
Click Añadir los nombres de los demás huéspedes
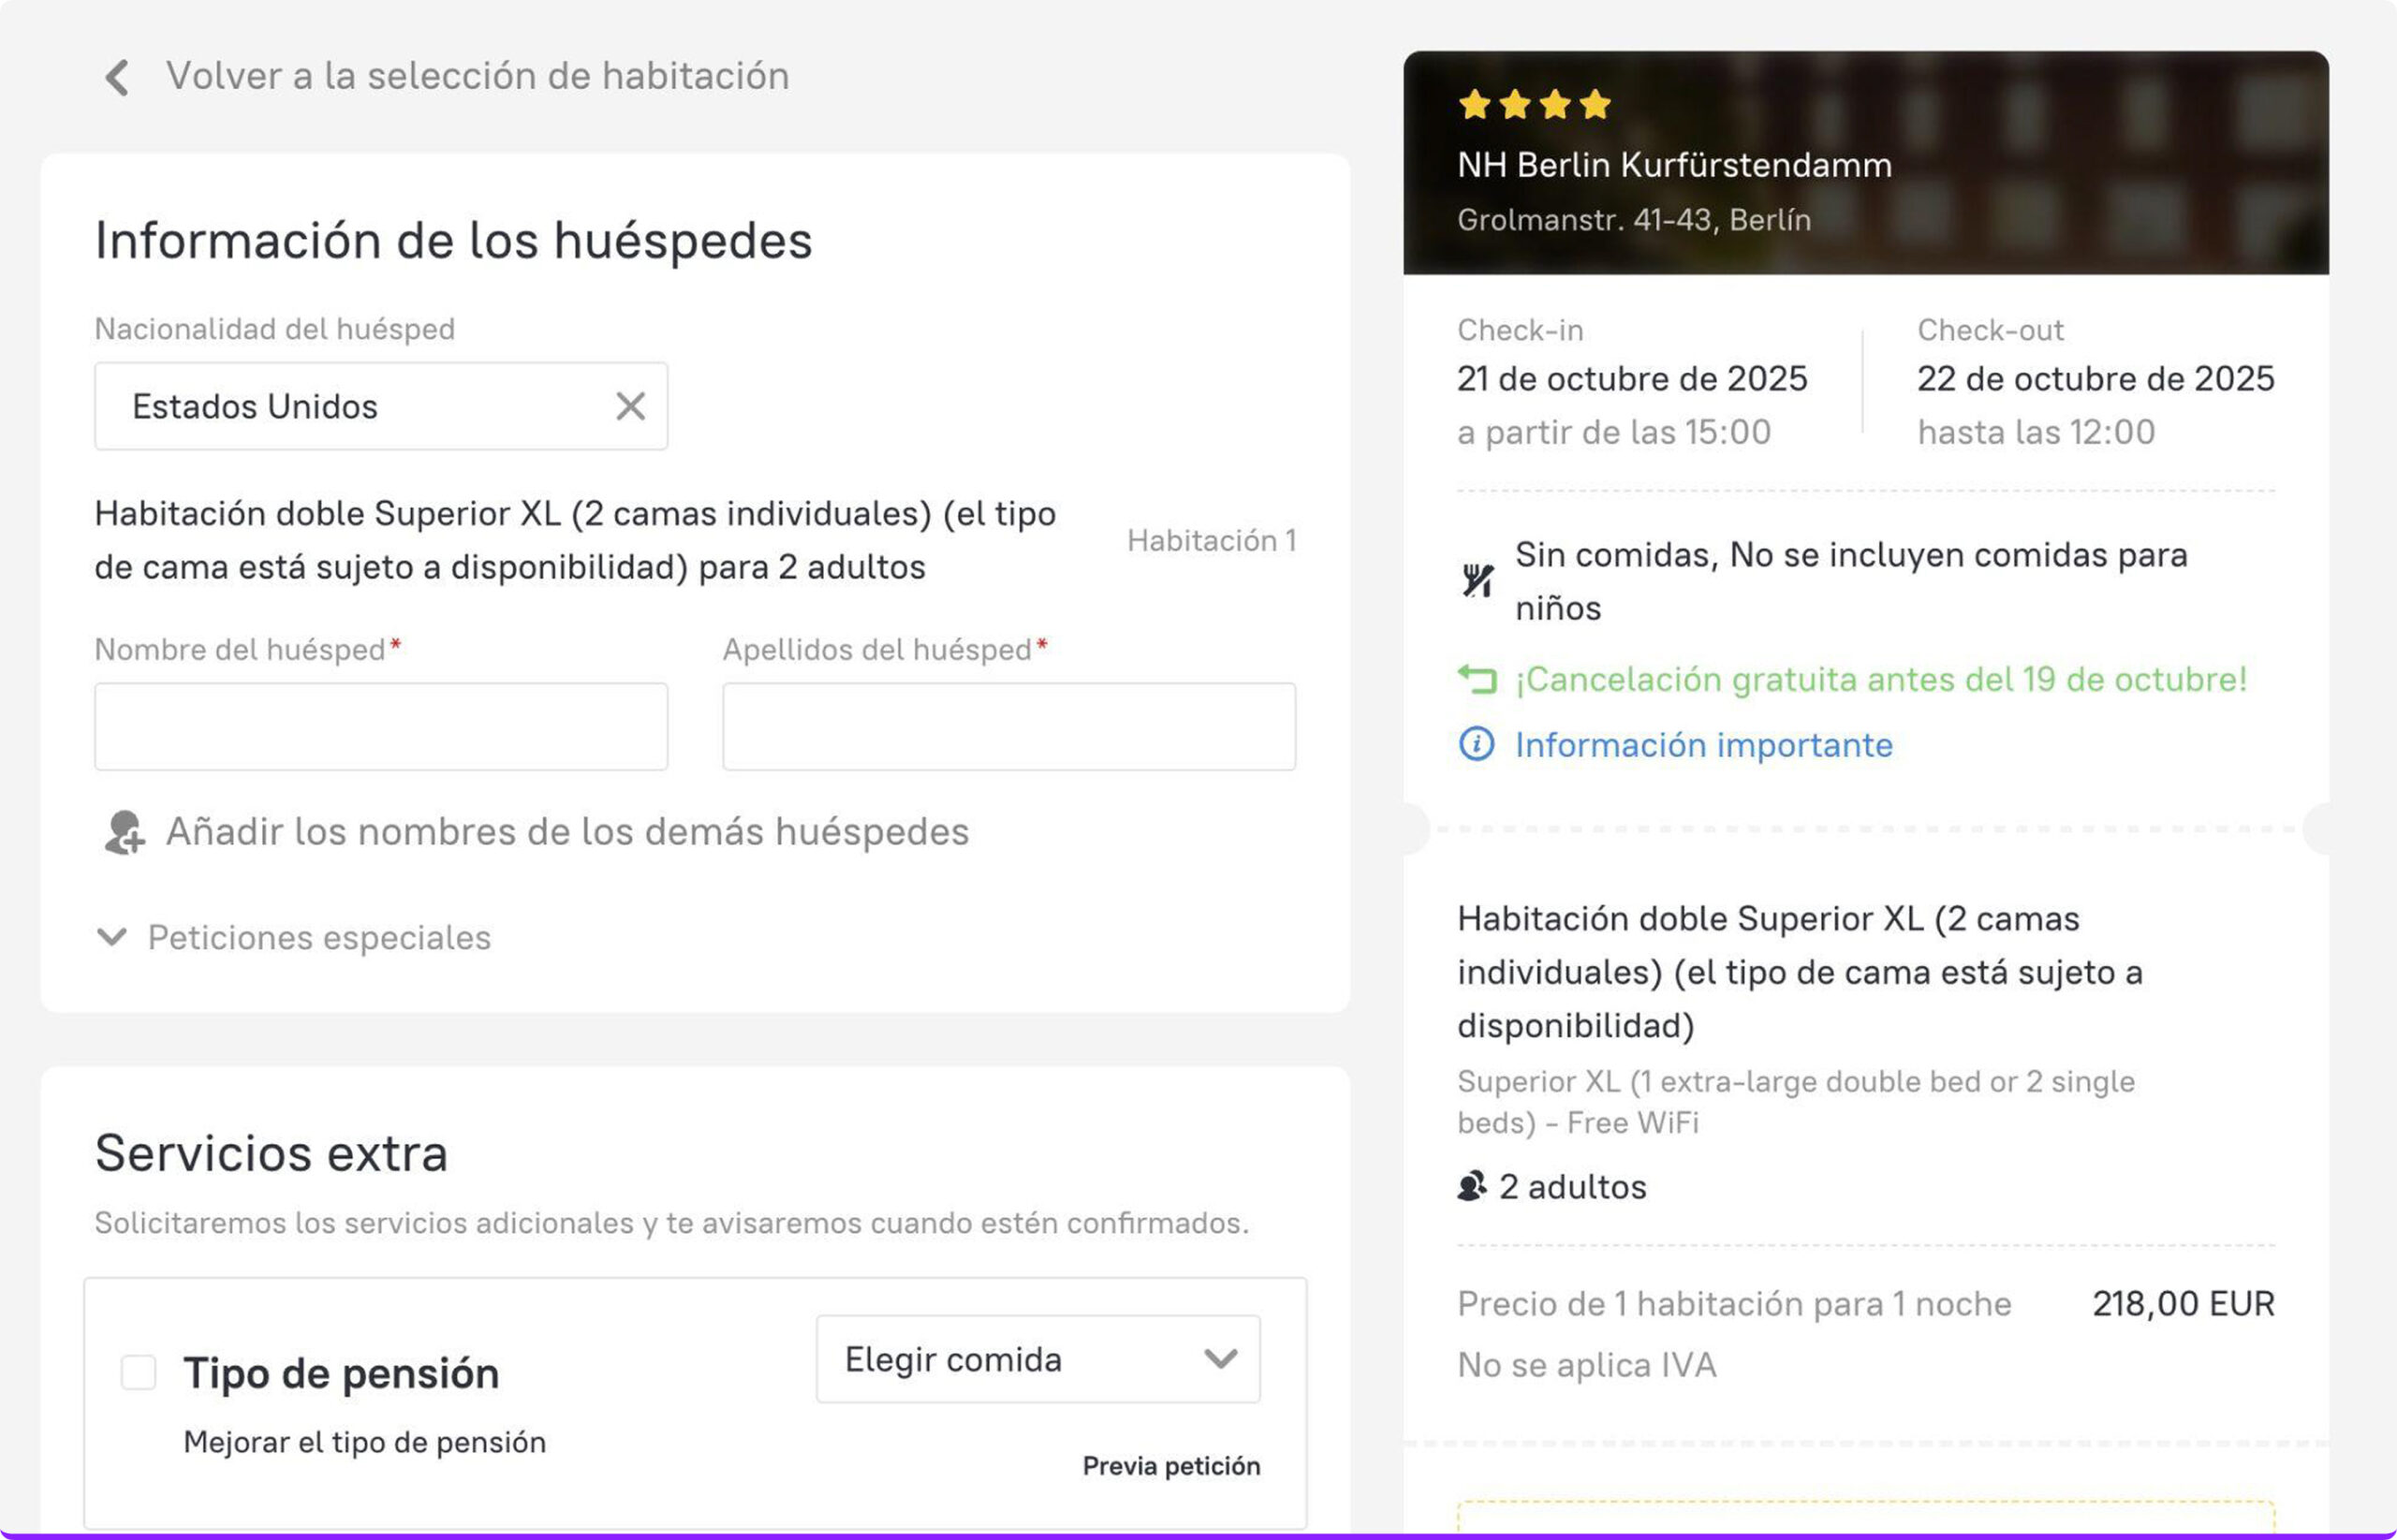tap(567, 832)
